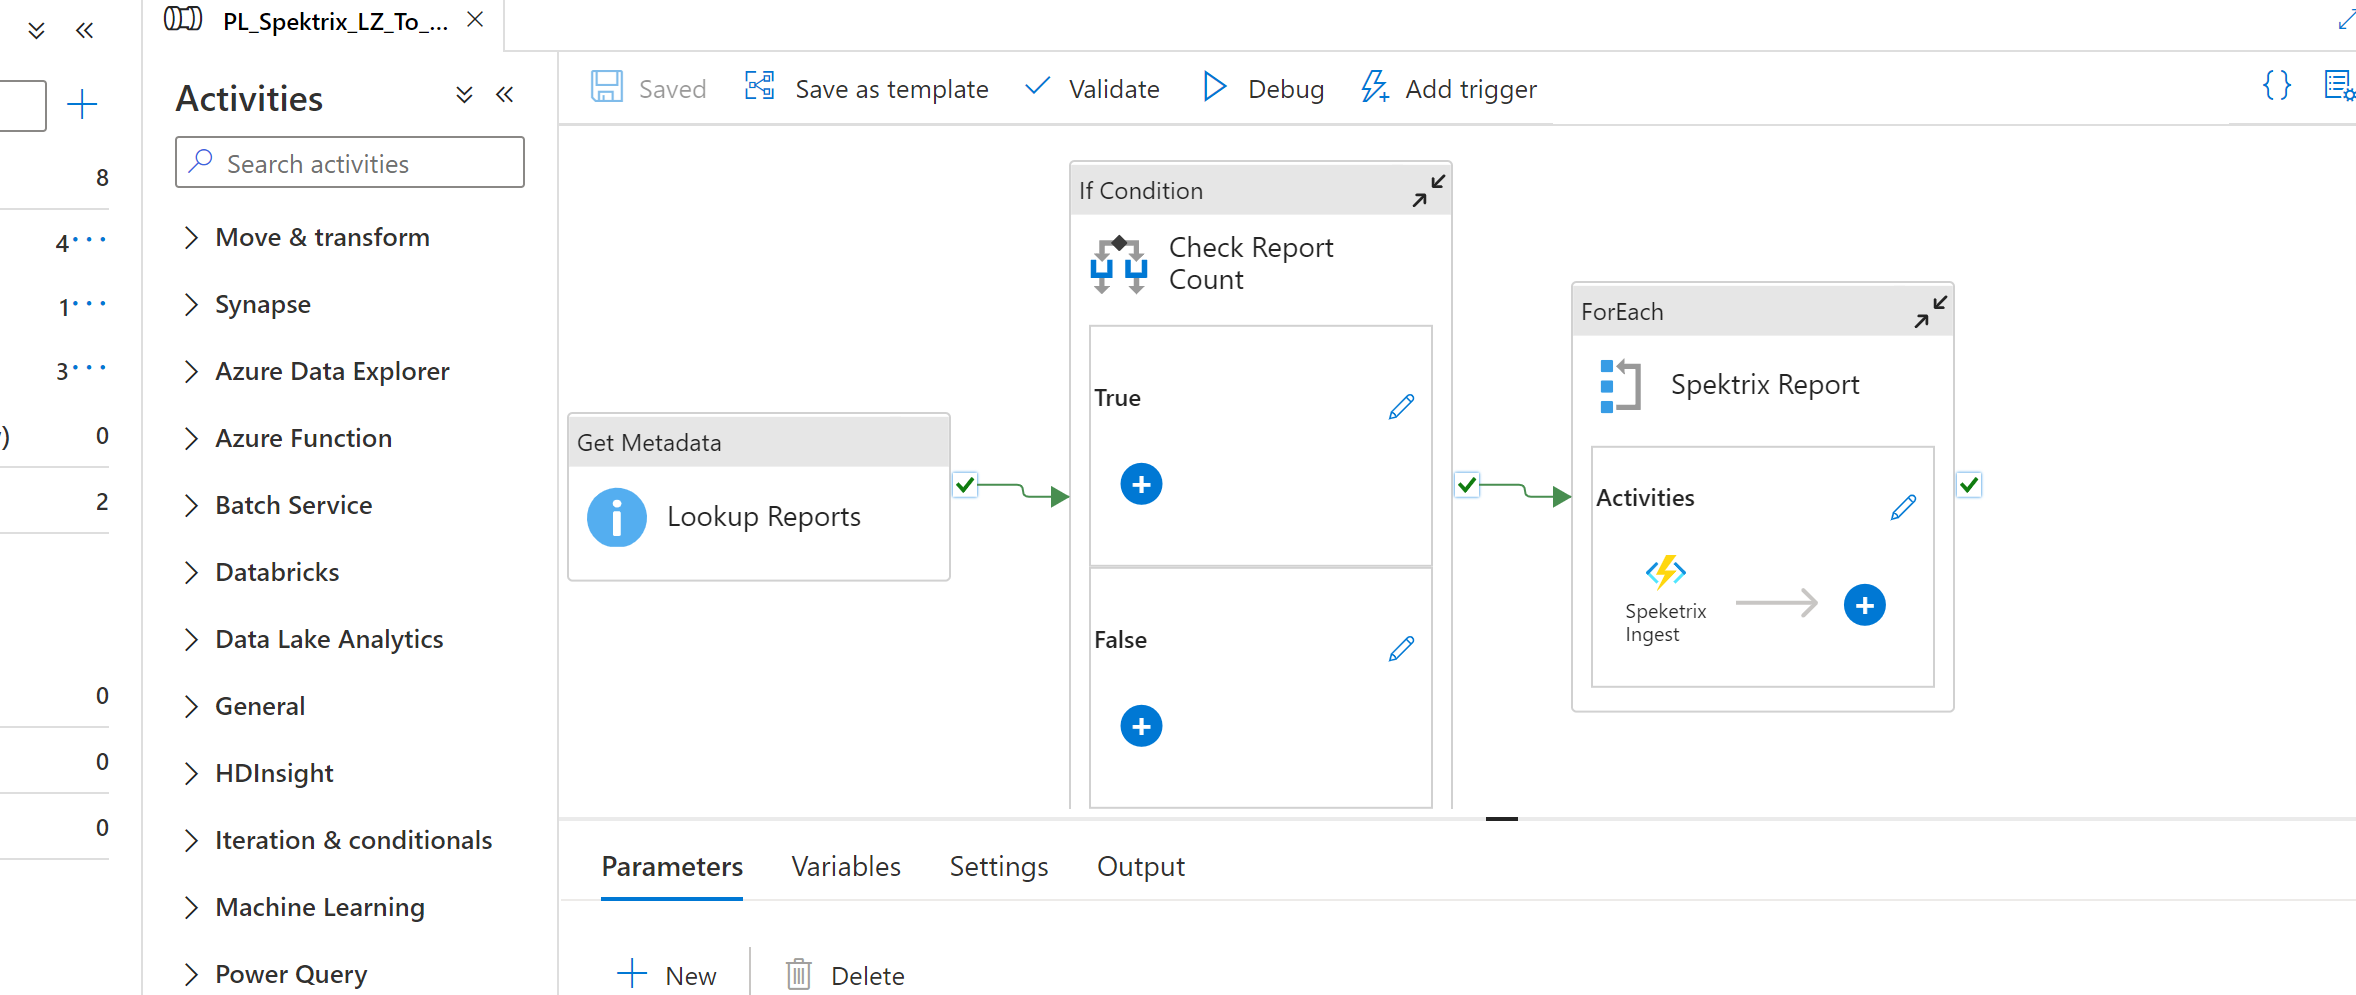Click the Add trigger label
Screen dimensions: 2356x995
point(1471,90)
